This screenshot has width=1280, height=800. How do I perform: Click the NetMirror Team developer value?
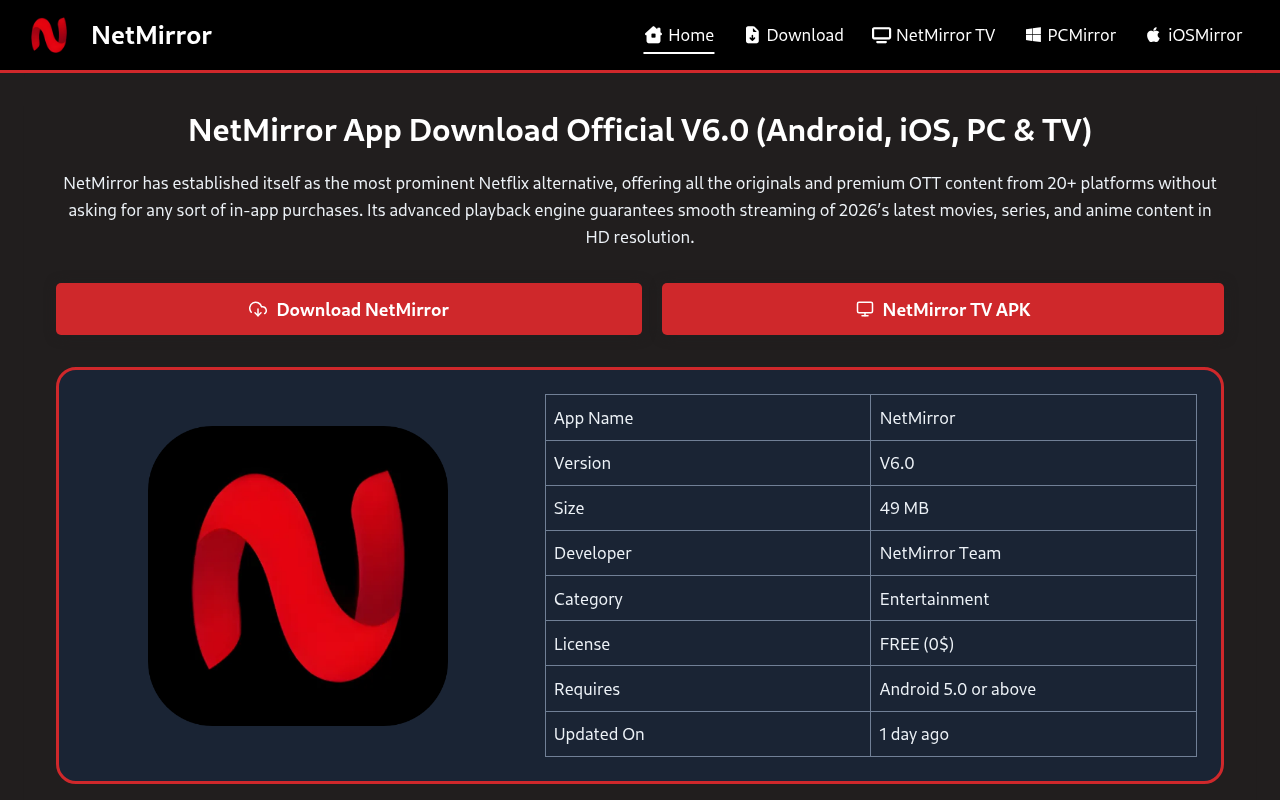pyautogui.click(x=1034, y=553)
